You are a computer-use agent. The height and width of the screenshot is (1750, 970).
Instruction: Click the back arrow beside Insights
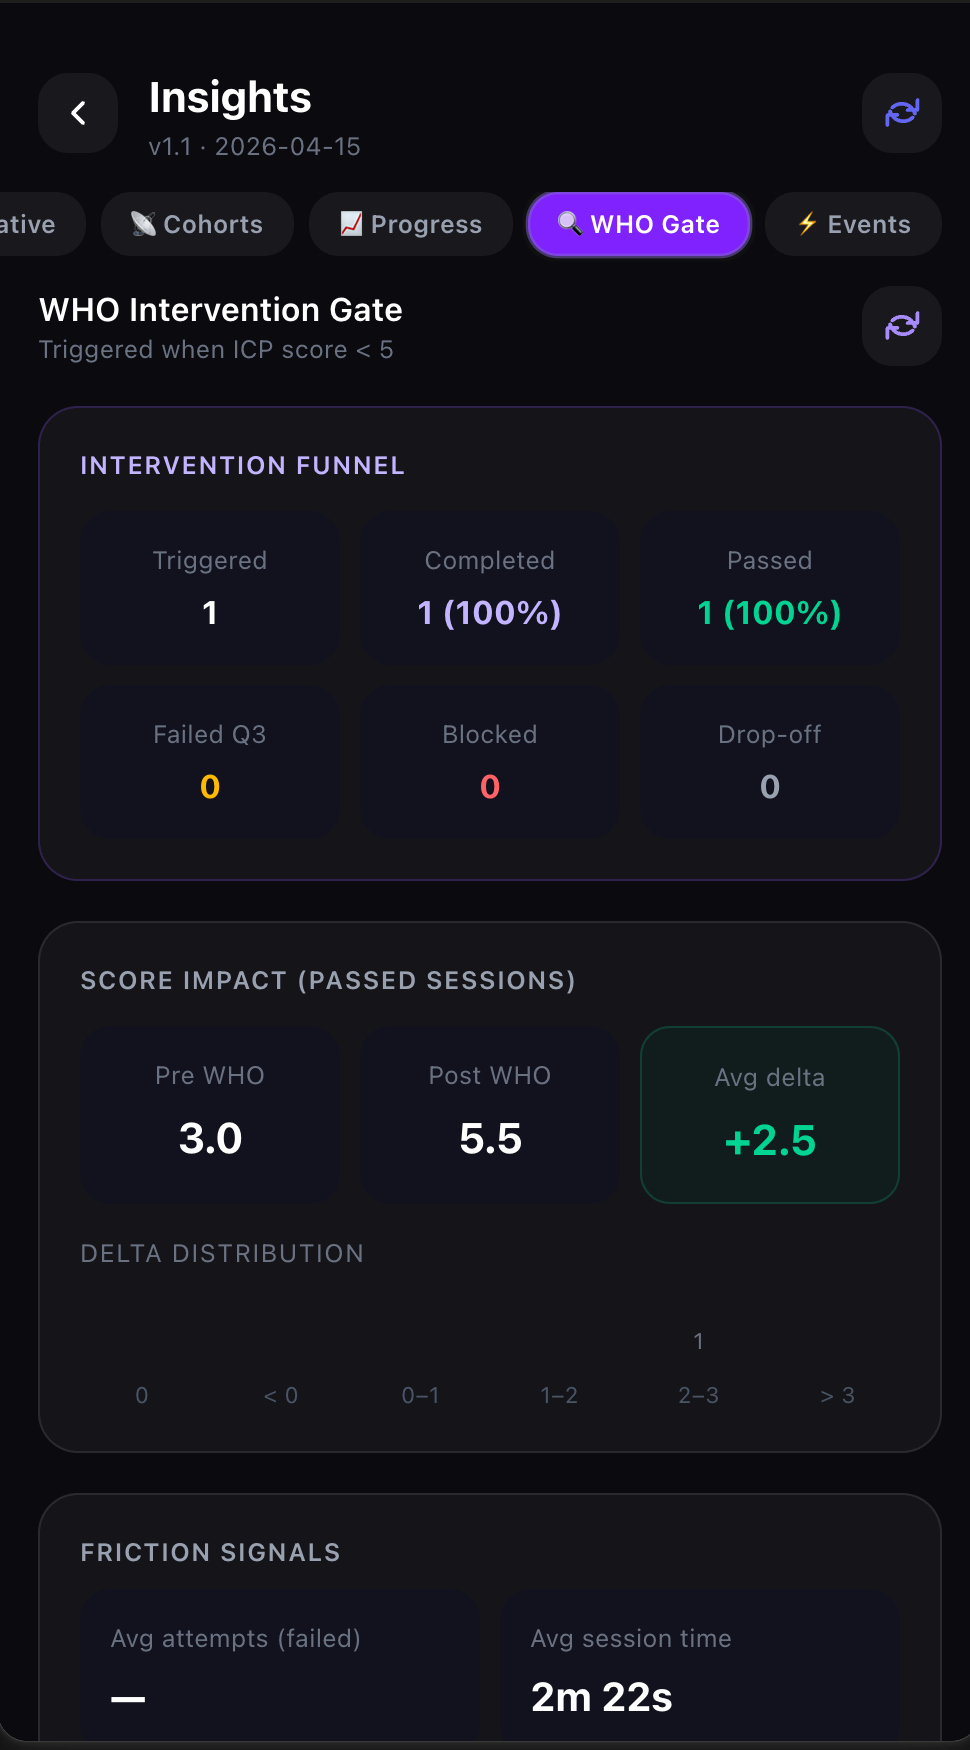(78, 113)
